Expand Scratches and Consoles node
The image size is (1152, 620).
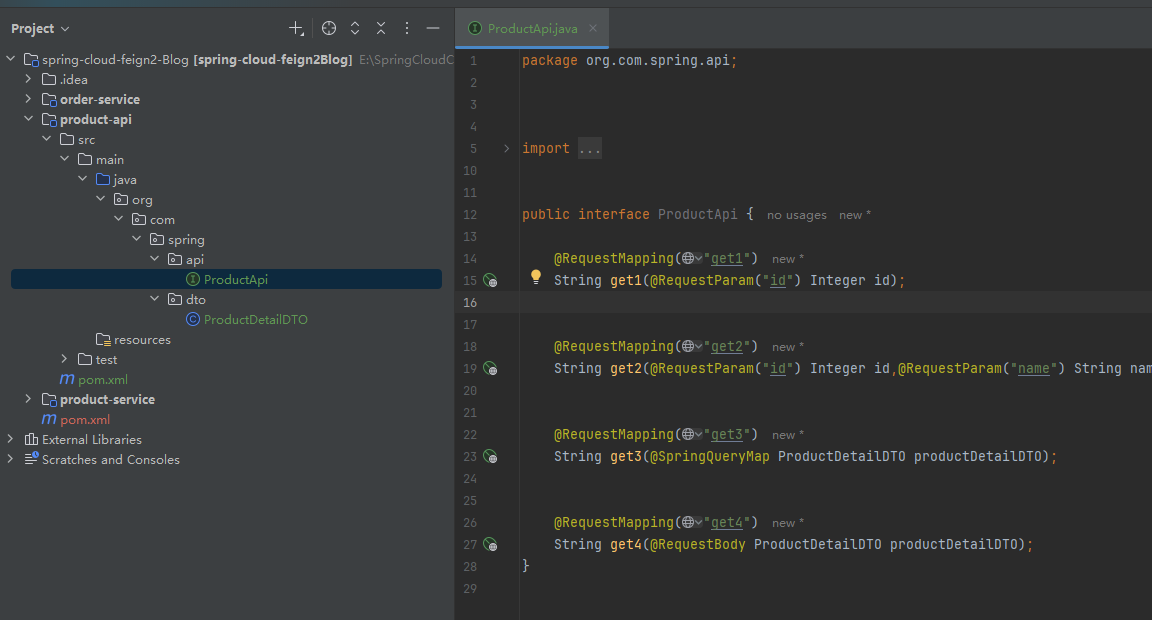click(10, 459)
